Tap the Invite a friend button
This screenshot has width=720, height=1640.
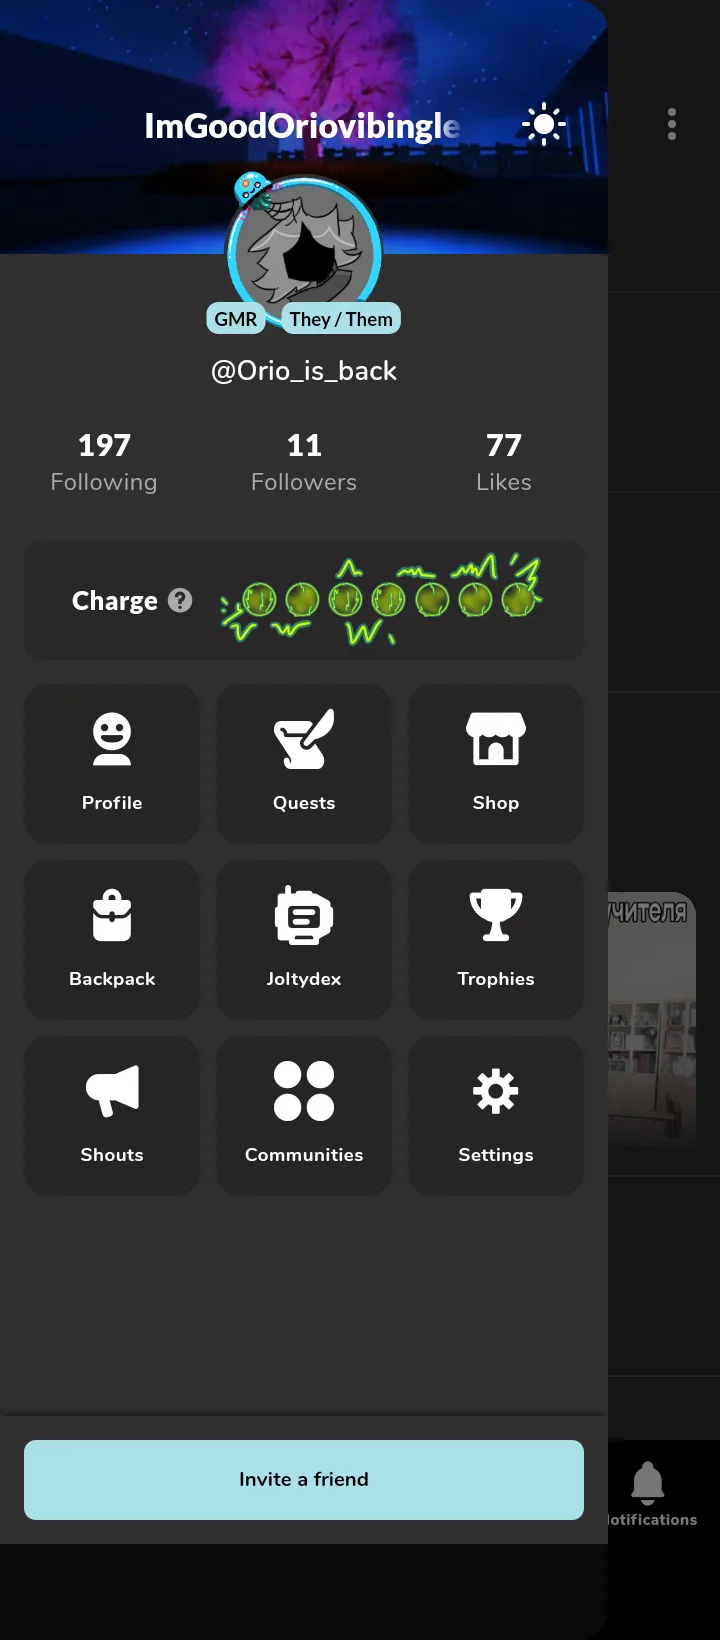click(304, 1480)
